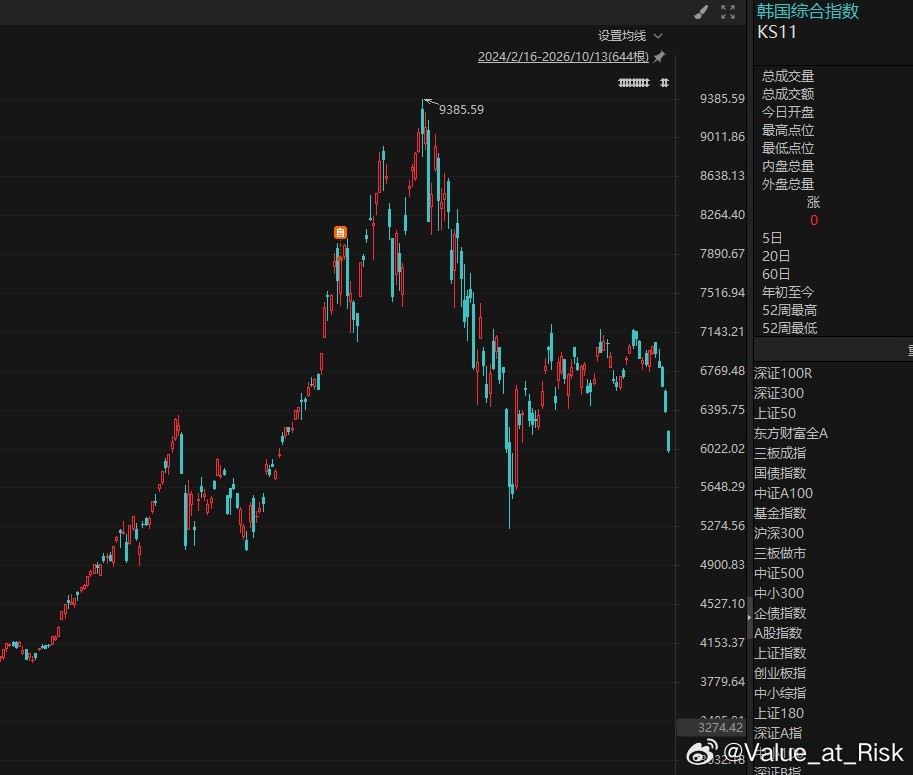The width and height of the screenshot is (913, 775).
Task: Open 深证A指 index
Action: 778,733
